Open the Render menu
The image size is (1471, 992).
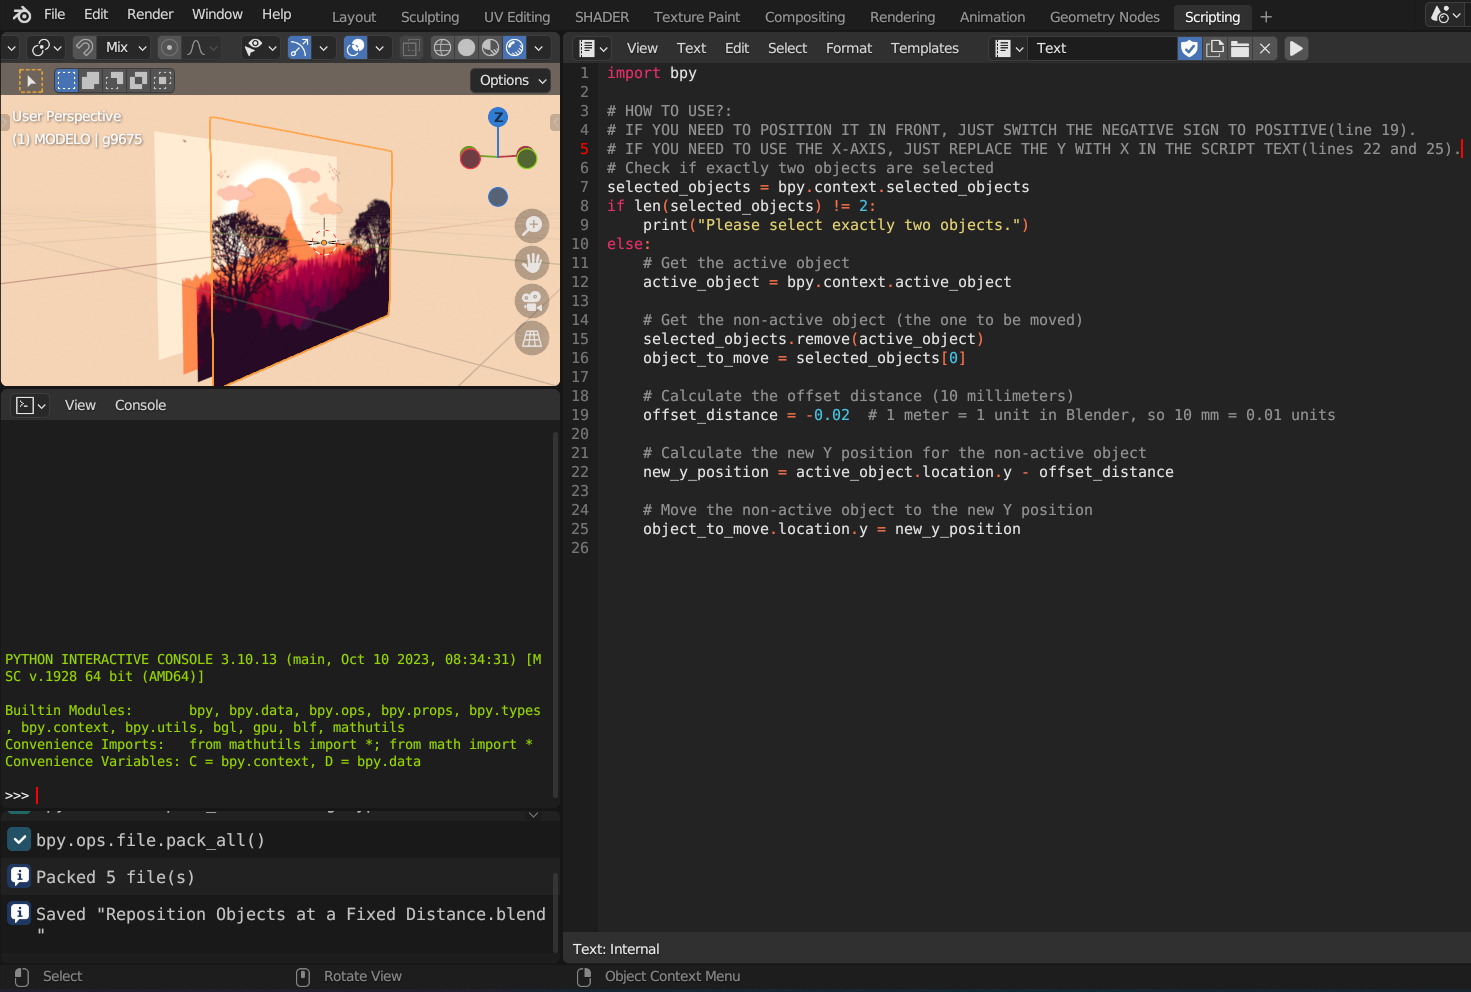(x=150, y=14)
